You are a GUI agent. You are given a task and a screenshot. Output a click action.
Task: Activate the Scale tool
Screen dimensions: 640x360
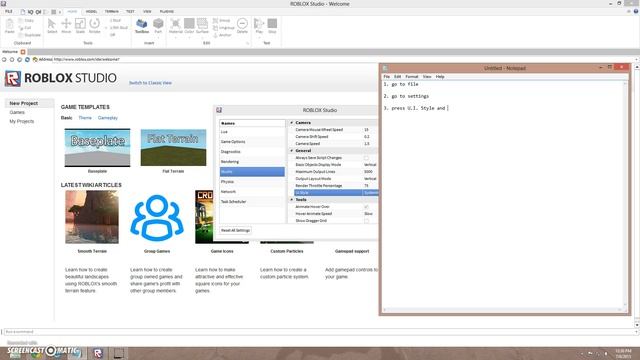tap(80, 26)
